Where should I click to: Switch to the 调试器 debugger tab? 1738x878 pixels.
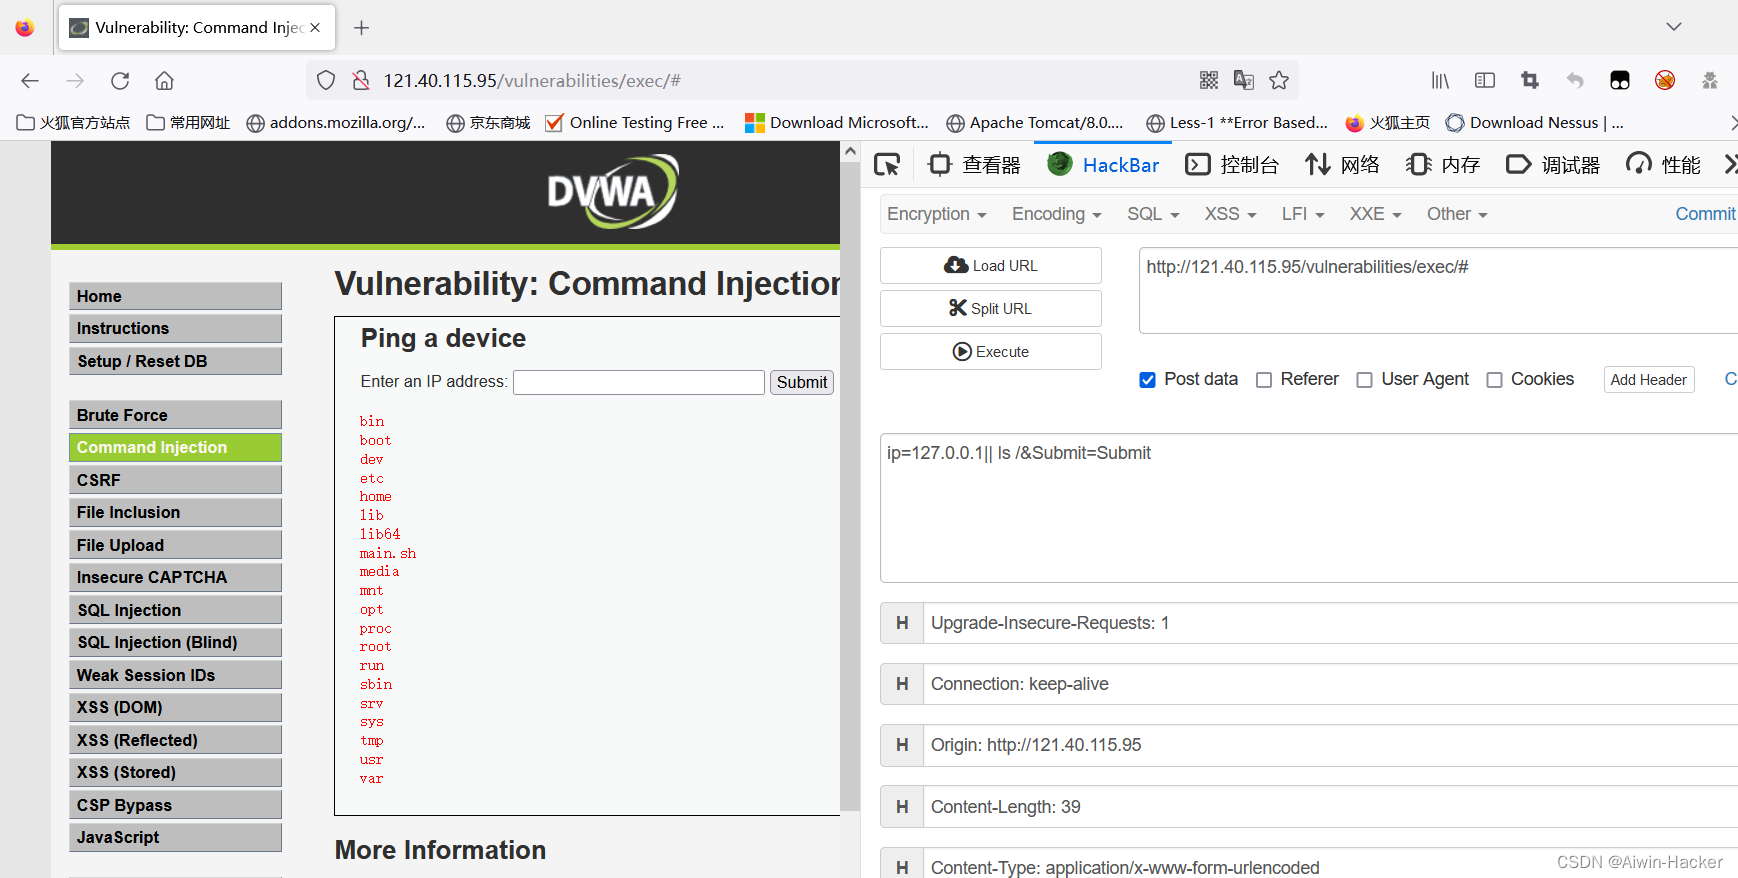[x=1553, y=165]
